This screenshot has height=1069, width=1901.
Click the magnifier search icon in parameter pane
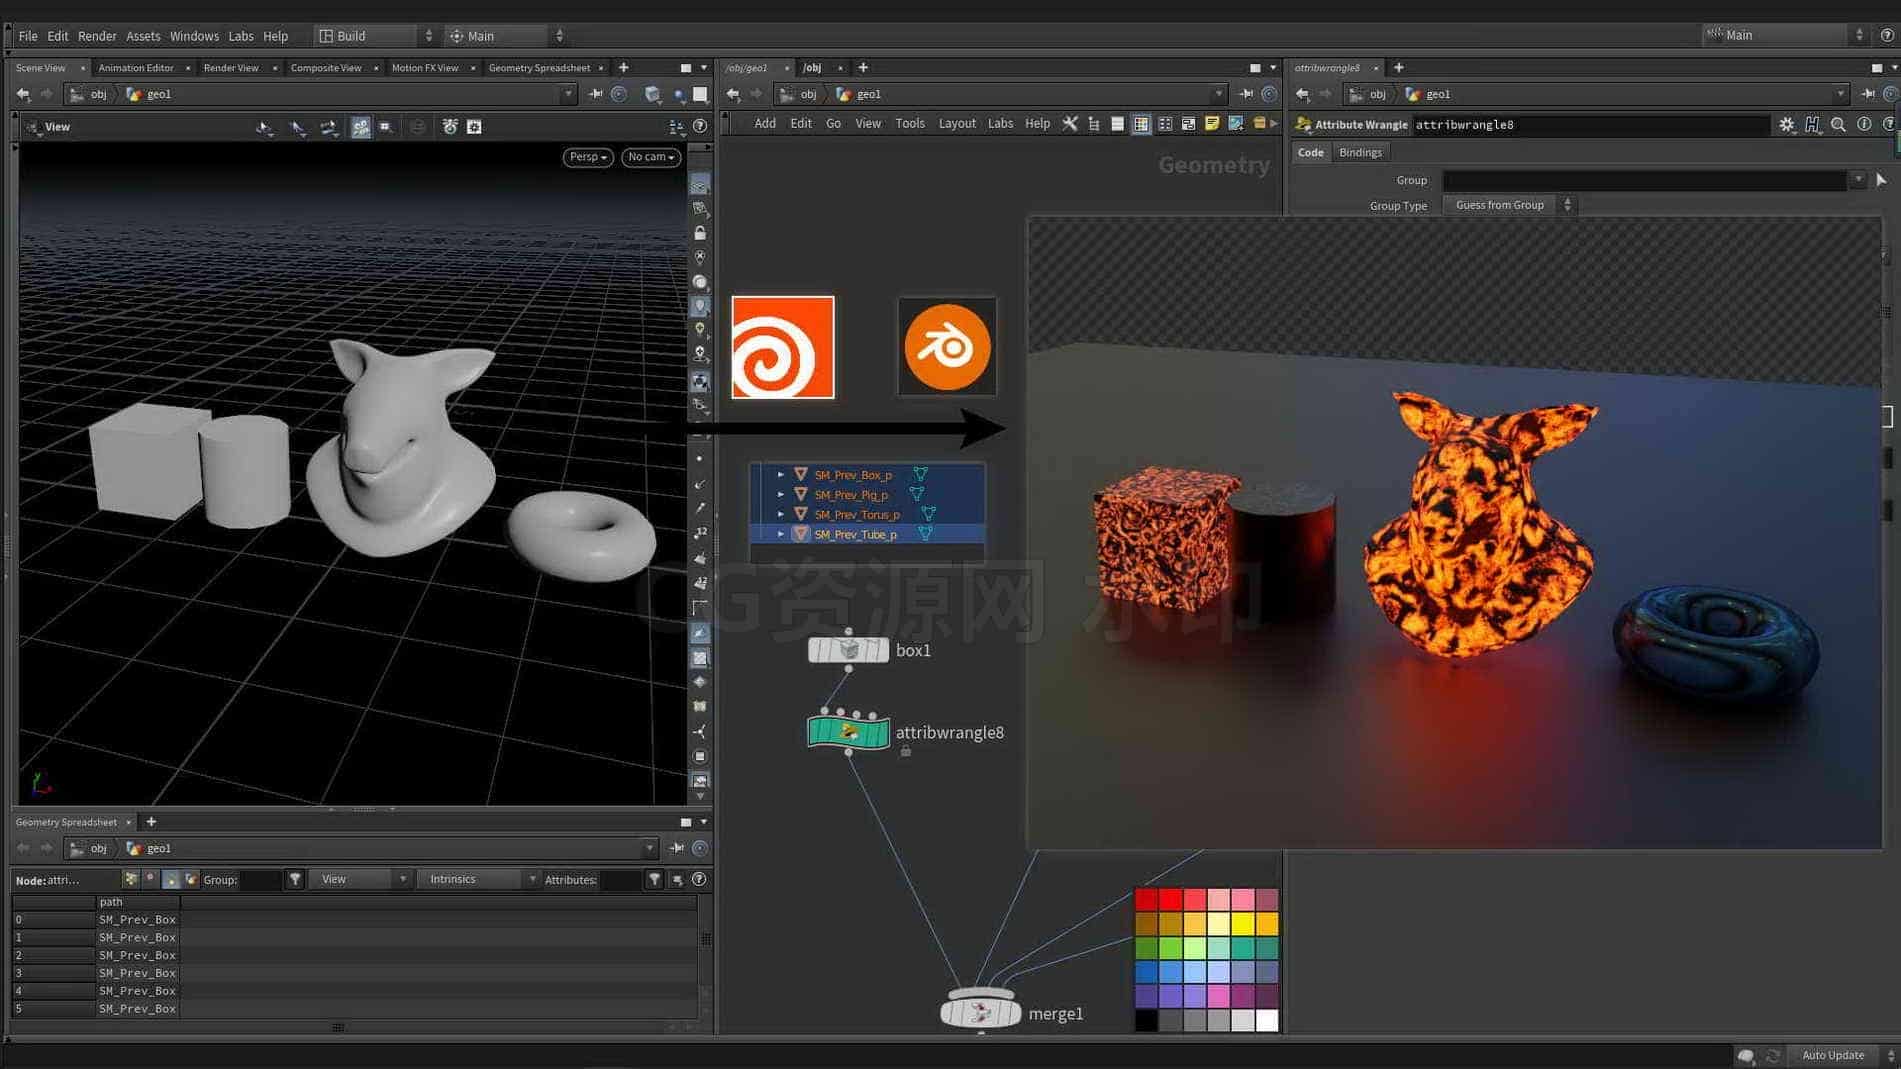point(1838,125)
